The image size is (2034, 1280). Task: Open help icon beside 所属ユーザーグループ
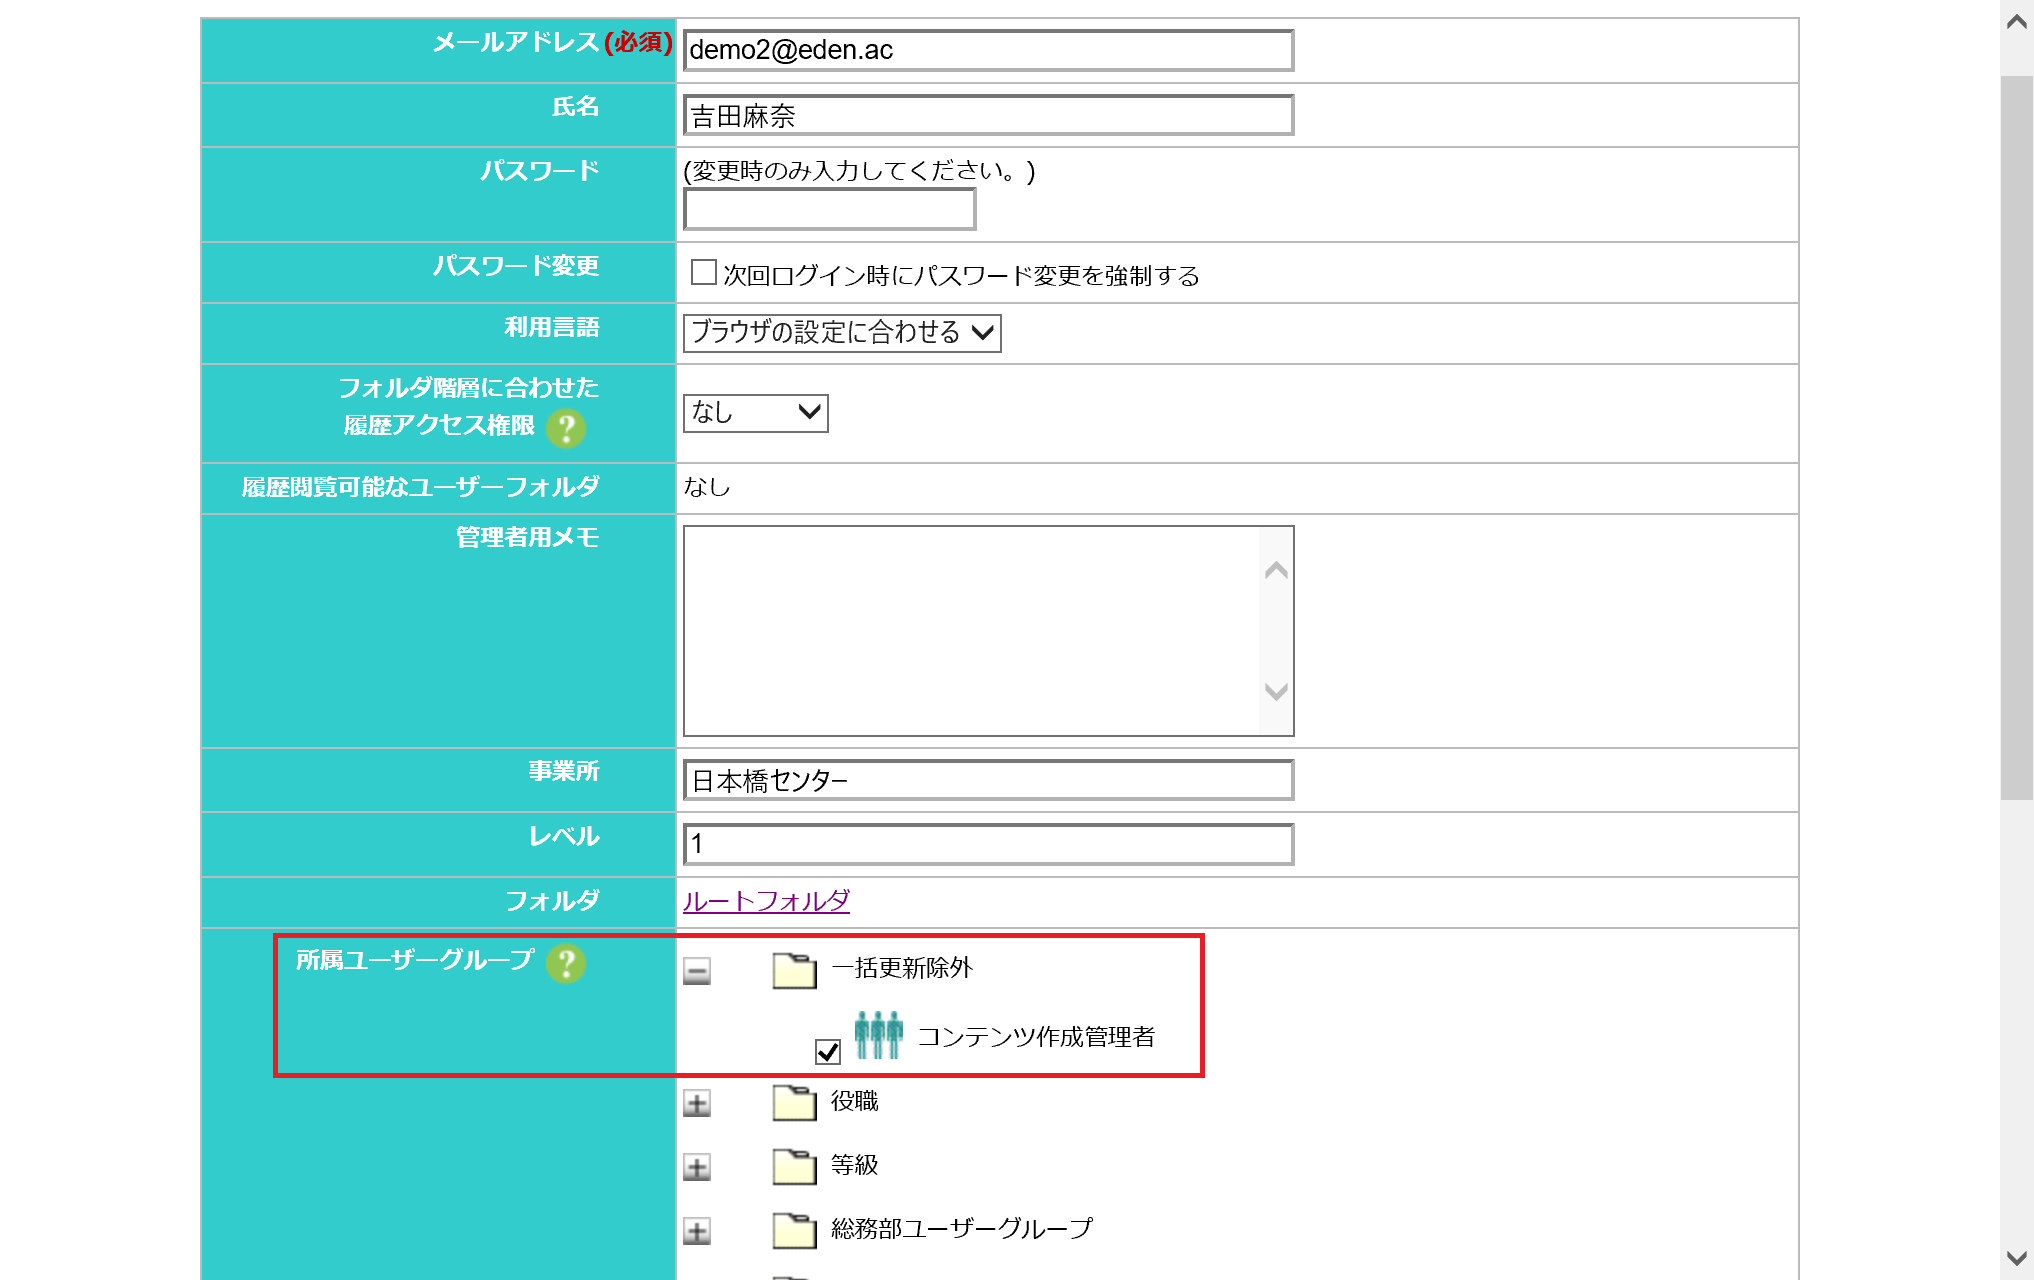pos(566,964)
